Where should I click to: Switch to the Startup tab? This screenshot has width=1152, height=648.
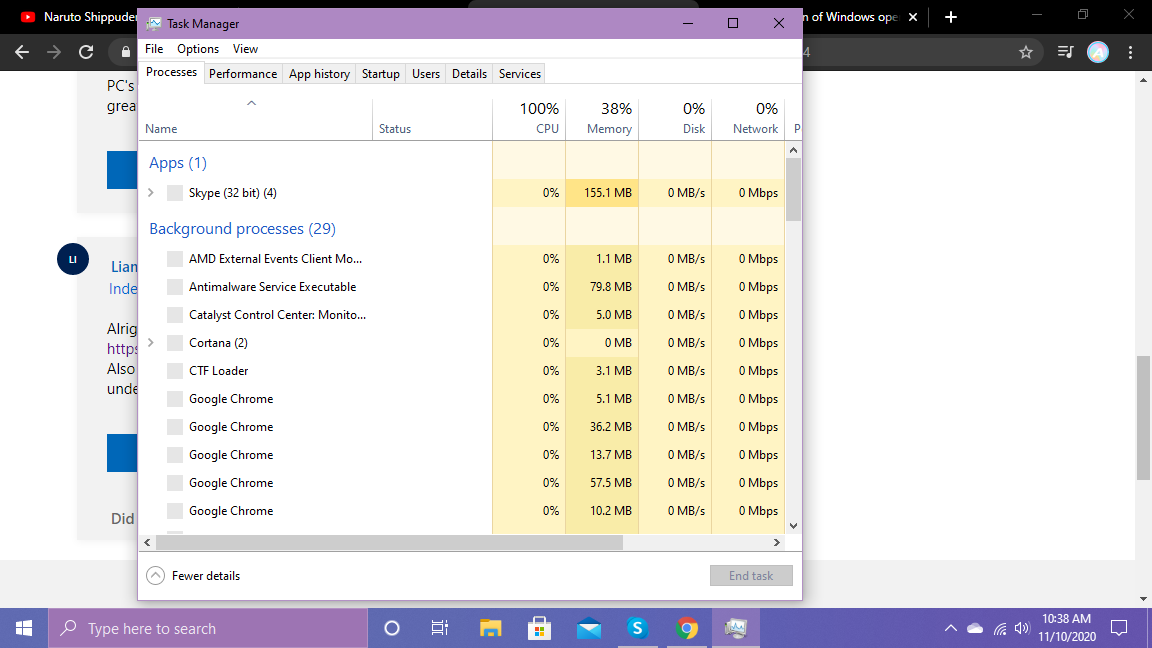(x=381, y=73)
